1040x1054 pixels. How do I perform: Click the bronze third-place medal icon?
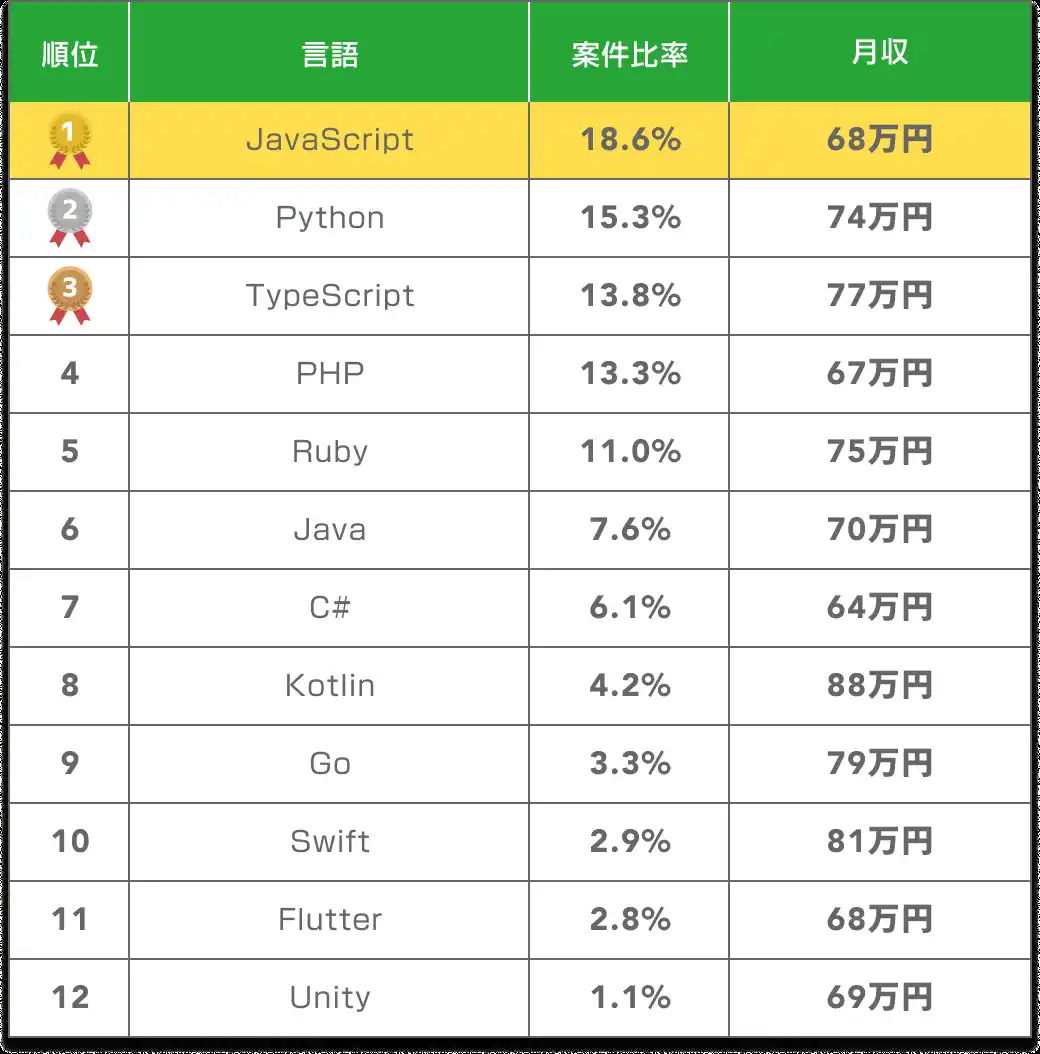pyautogui.click(x=70, y=296)
